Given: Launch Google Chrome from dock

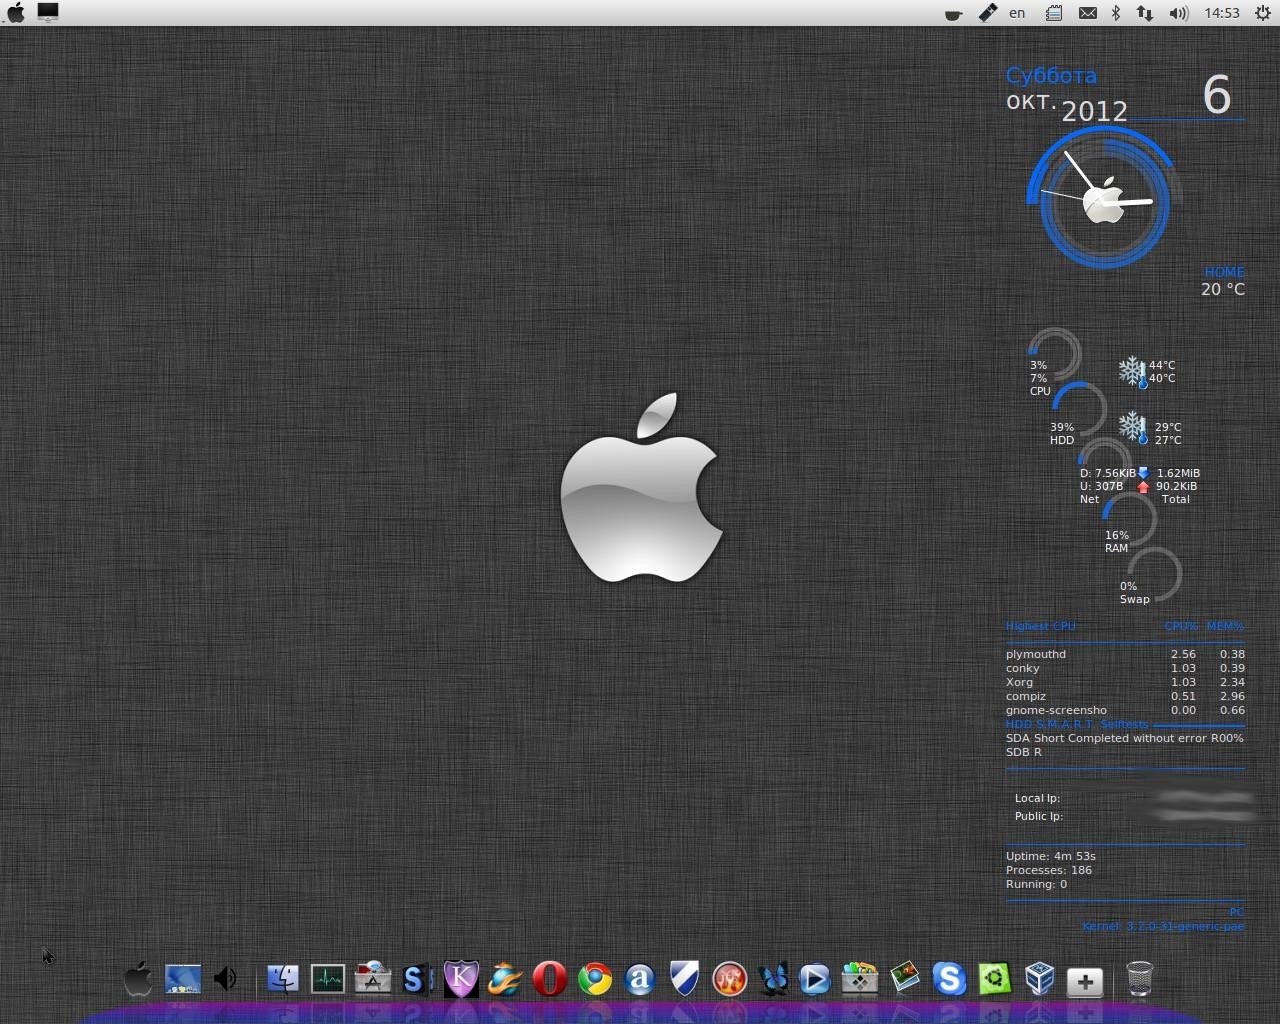Looking at the screenshot, I should pos(595,978).
